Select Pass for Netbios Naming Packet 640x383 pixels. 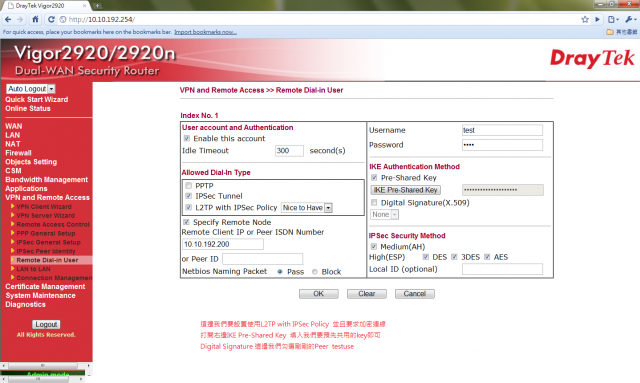(x=280, y=272)
